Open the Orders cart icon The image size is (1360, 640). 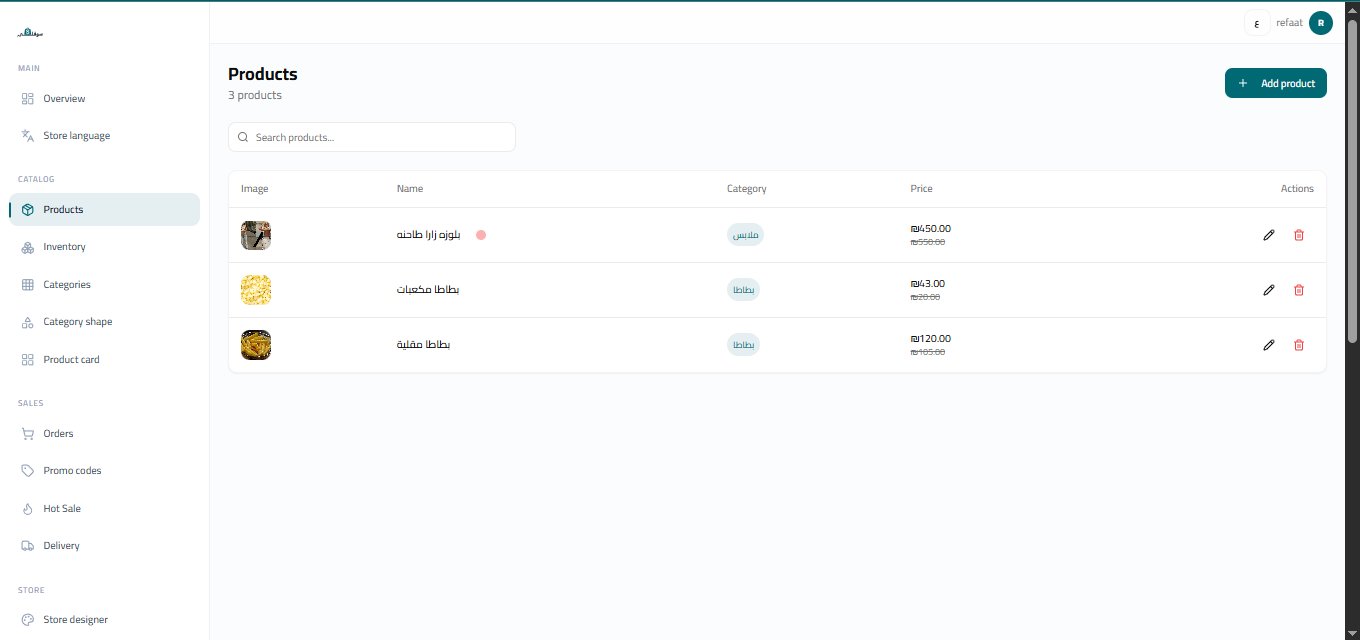[x=28, y=434]
